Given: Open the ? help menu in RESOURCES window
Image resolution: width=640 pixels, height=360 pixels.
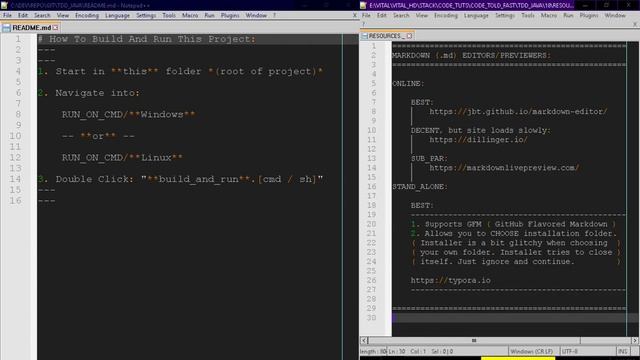Looking at the screenshot, I should [364, 24].
